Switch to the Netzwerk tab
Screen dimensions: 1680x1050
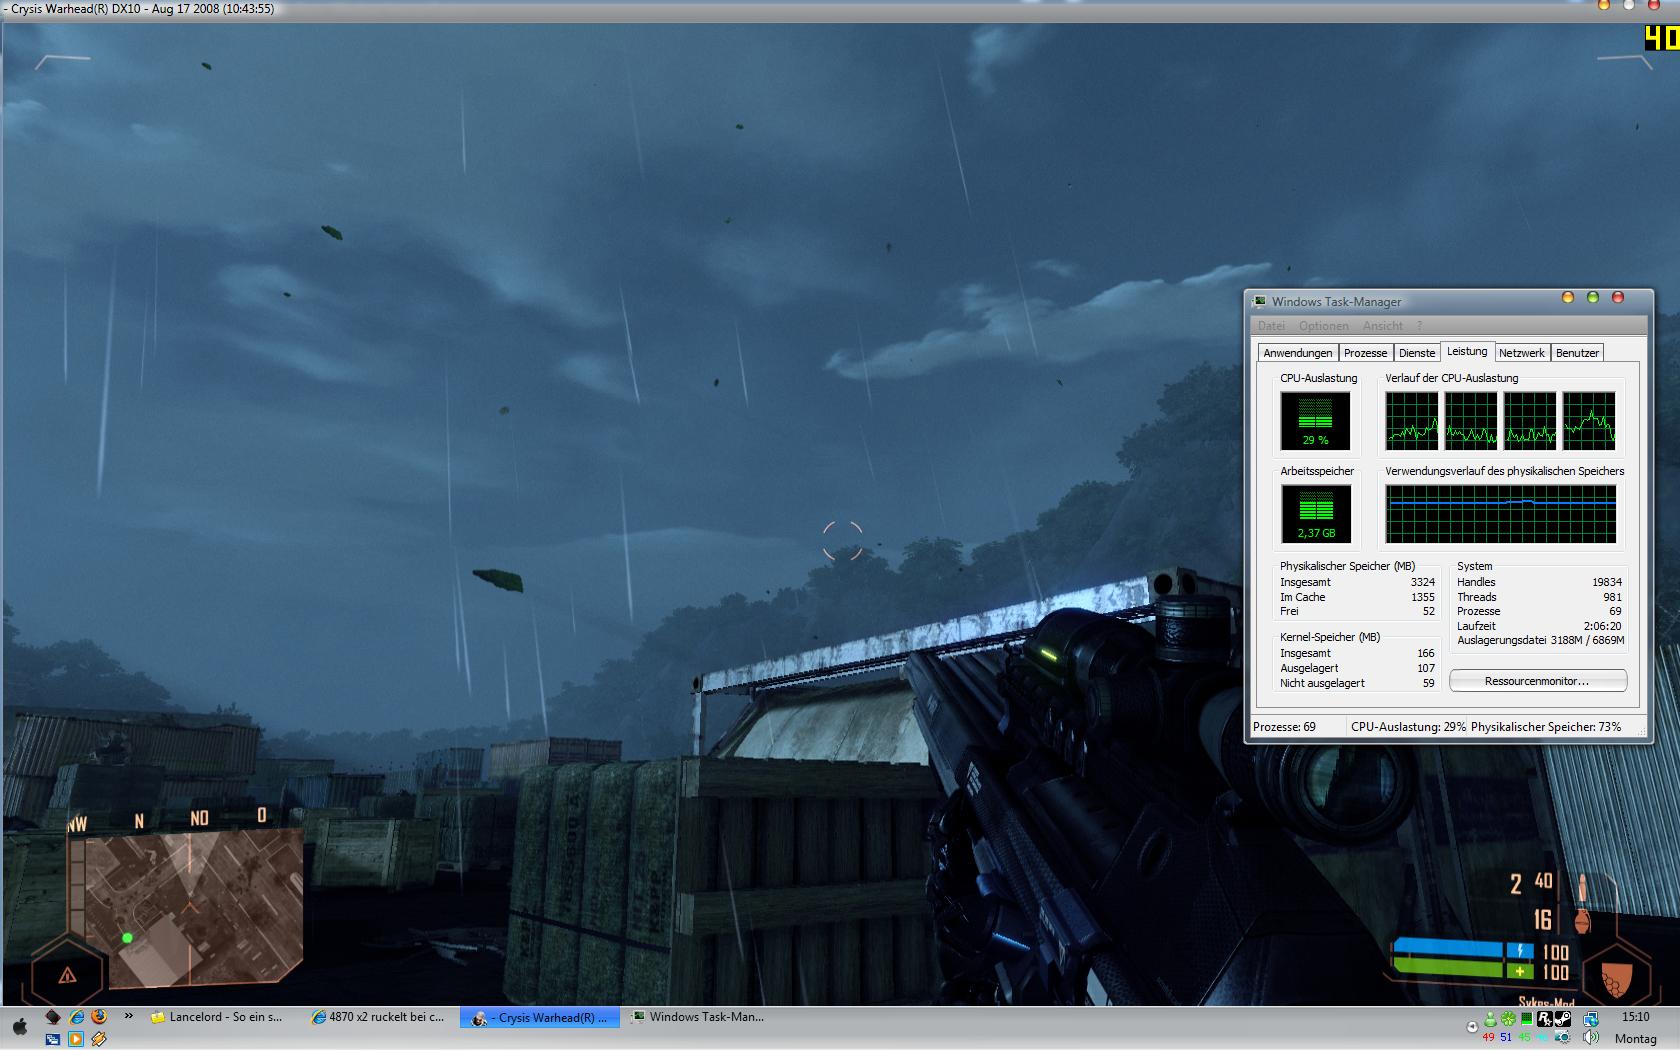tap(1522, 353)
